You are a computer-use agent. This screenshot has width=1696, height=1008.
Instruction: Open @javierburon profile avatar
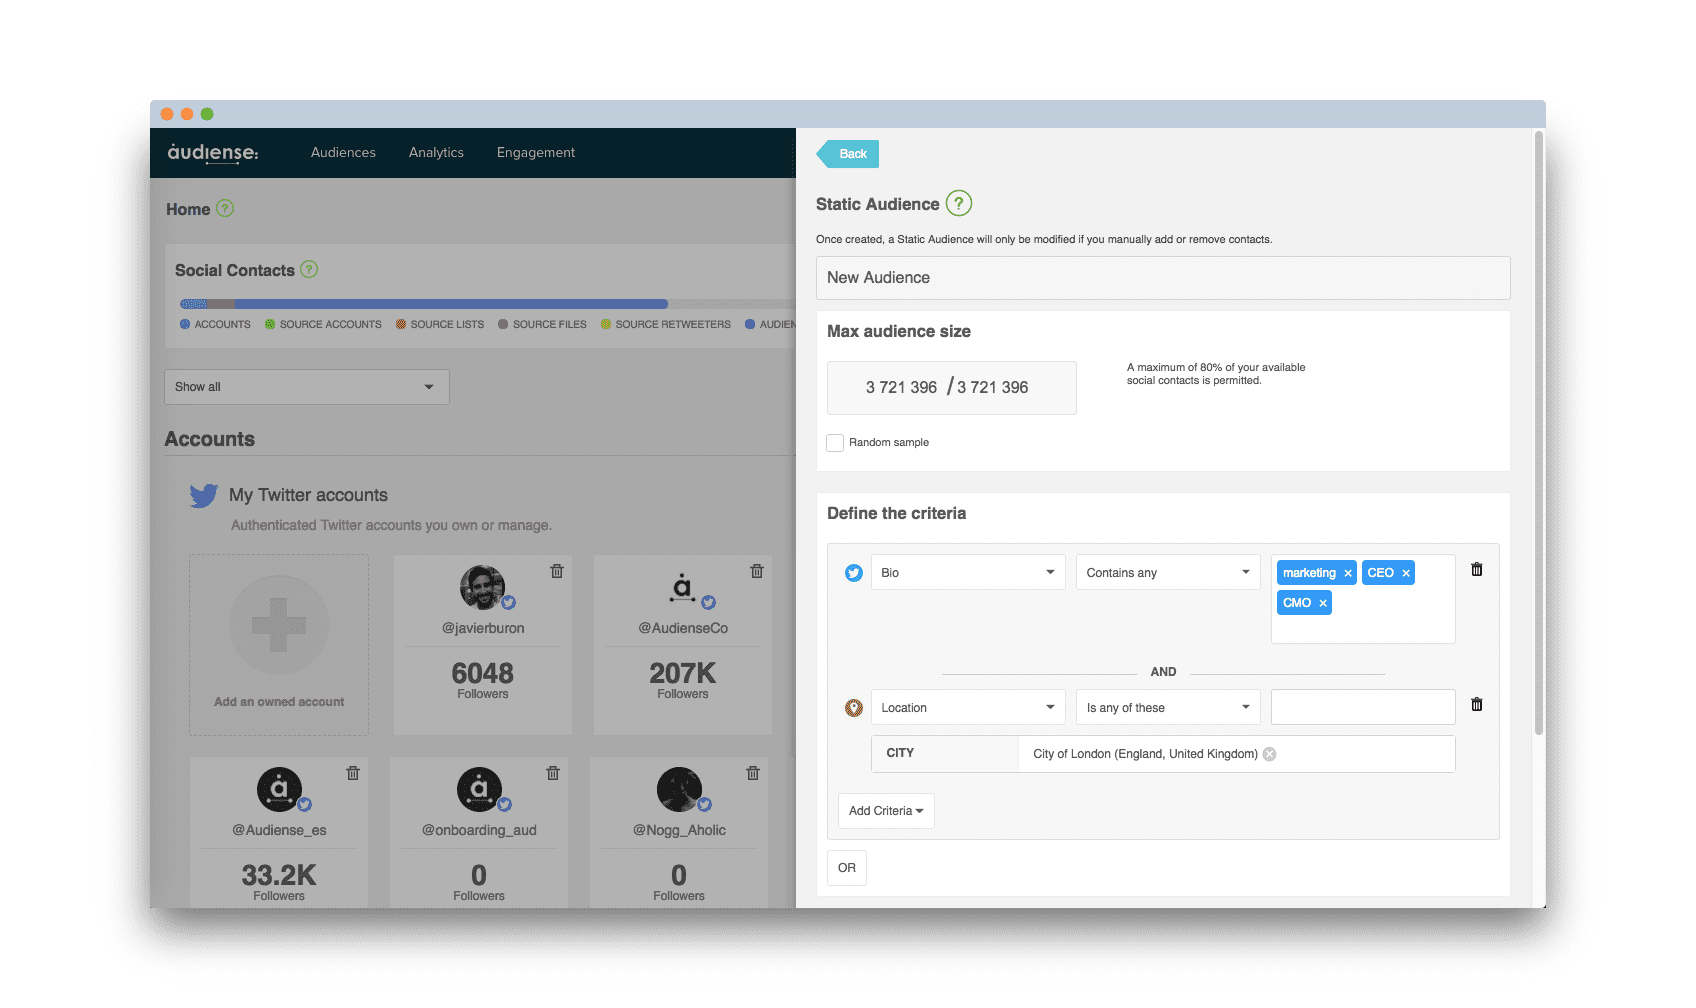(483, 588)
